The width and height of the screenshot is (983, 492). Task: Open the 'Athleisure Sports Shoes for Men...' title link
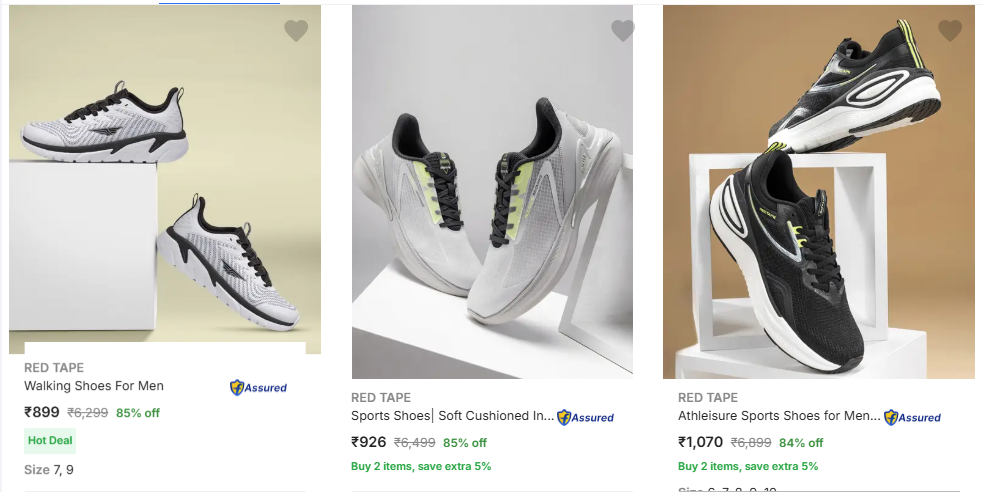[779, 416]
